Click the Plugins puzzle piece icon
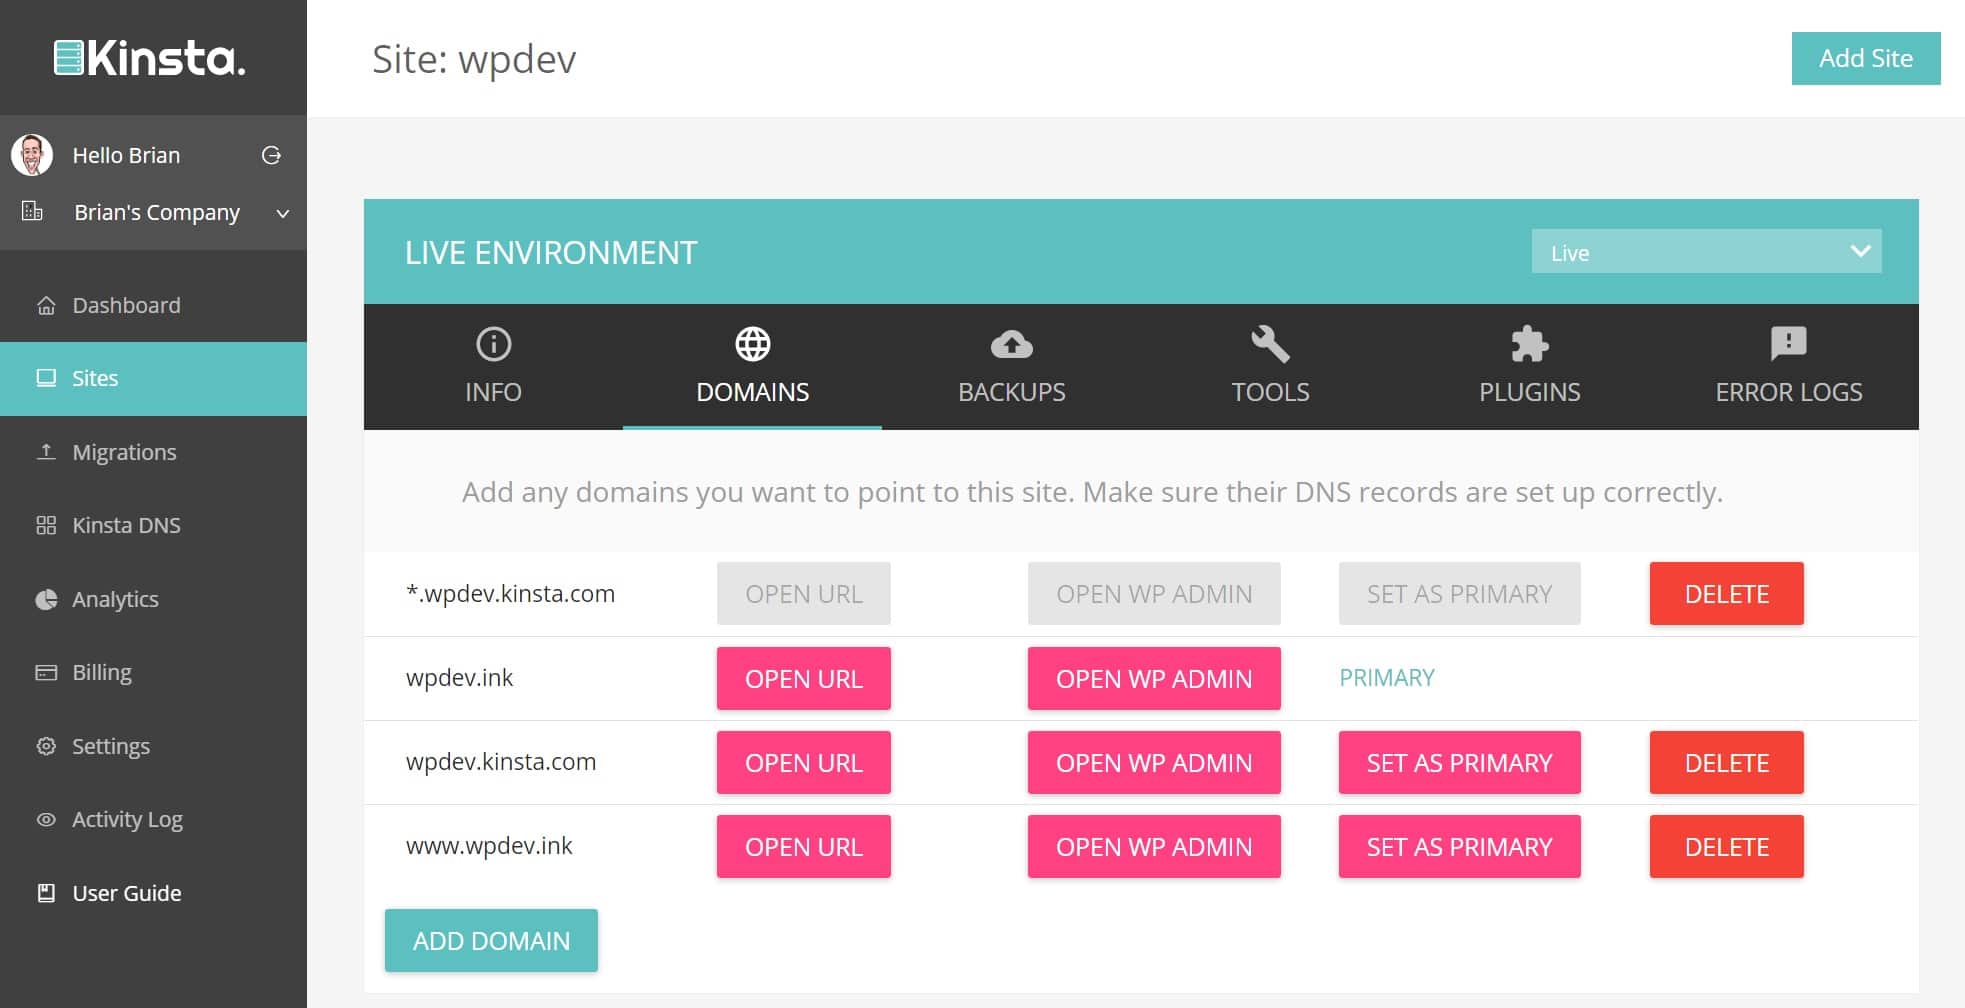The width and height of the screenshot is (1965, 1008). click(x=1529, y=344)
